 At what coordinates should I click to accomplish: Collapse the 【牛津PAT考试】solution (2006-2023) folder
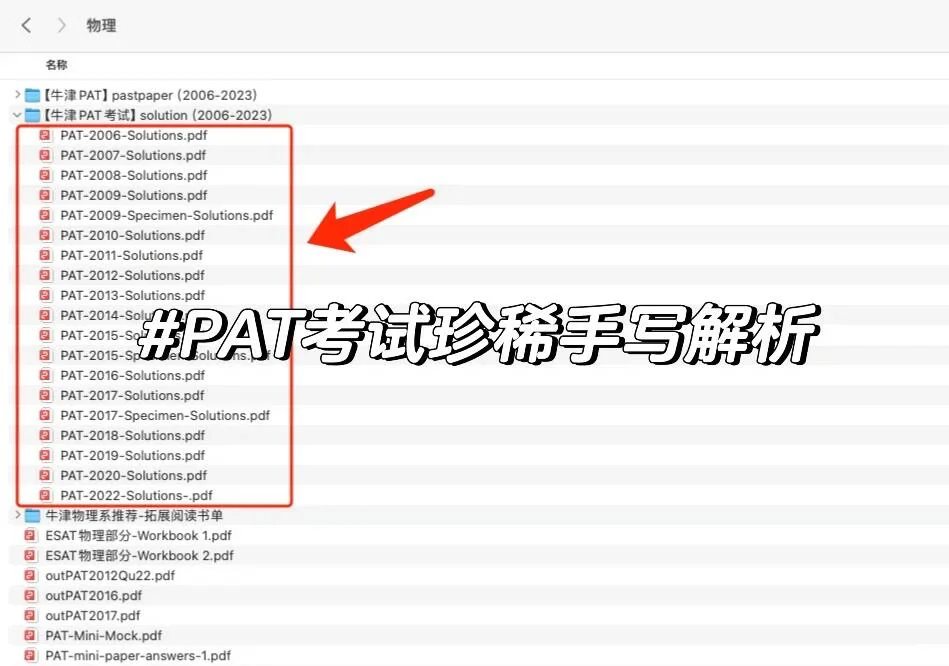point(17,114)
